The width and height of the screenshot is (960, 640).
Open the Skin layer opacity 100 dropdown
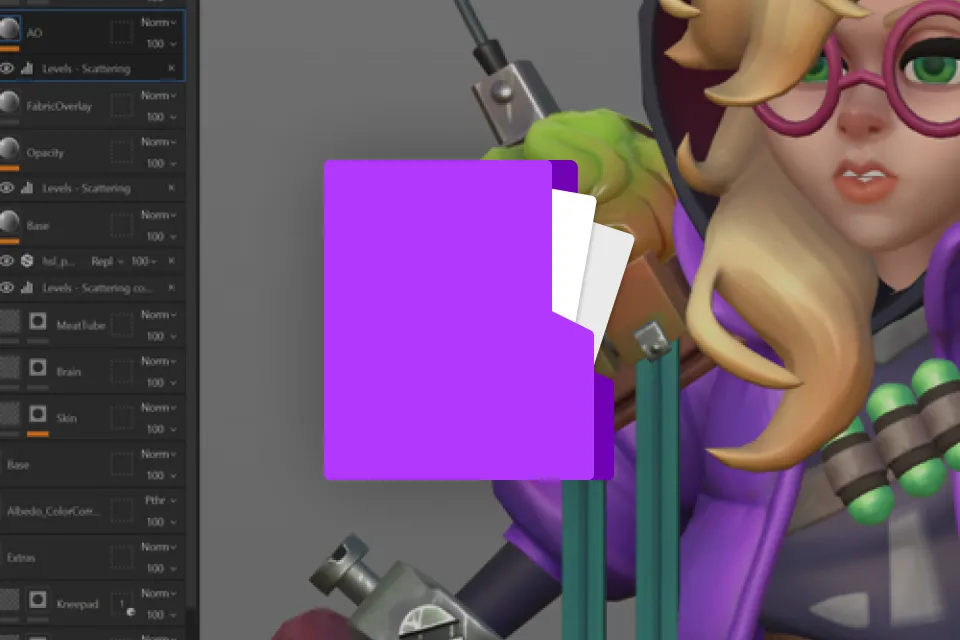[x=162, y=429]
